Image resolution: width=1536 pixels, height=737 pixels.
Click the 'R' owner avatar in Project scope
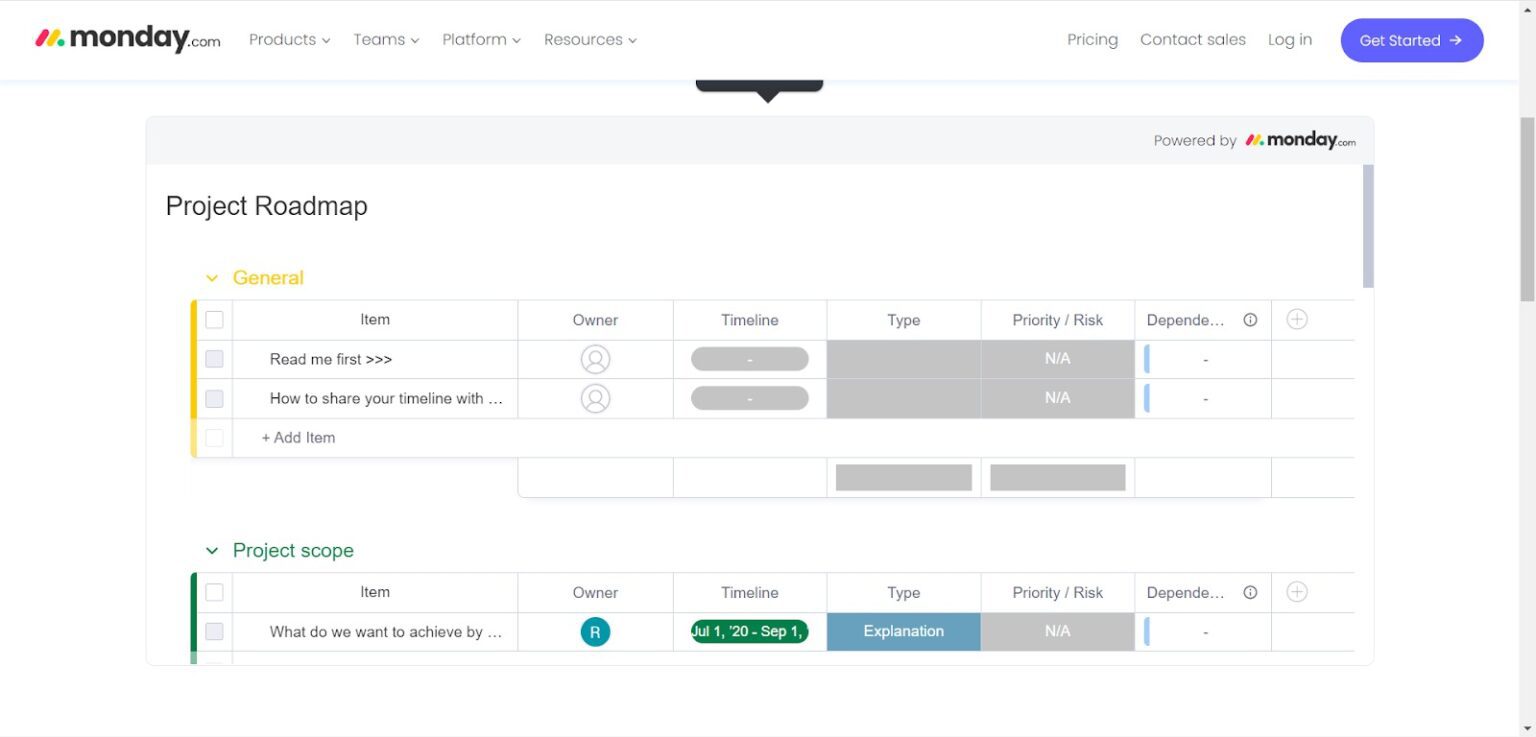595,631
